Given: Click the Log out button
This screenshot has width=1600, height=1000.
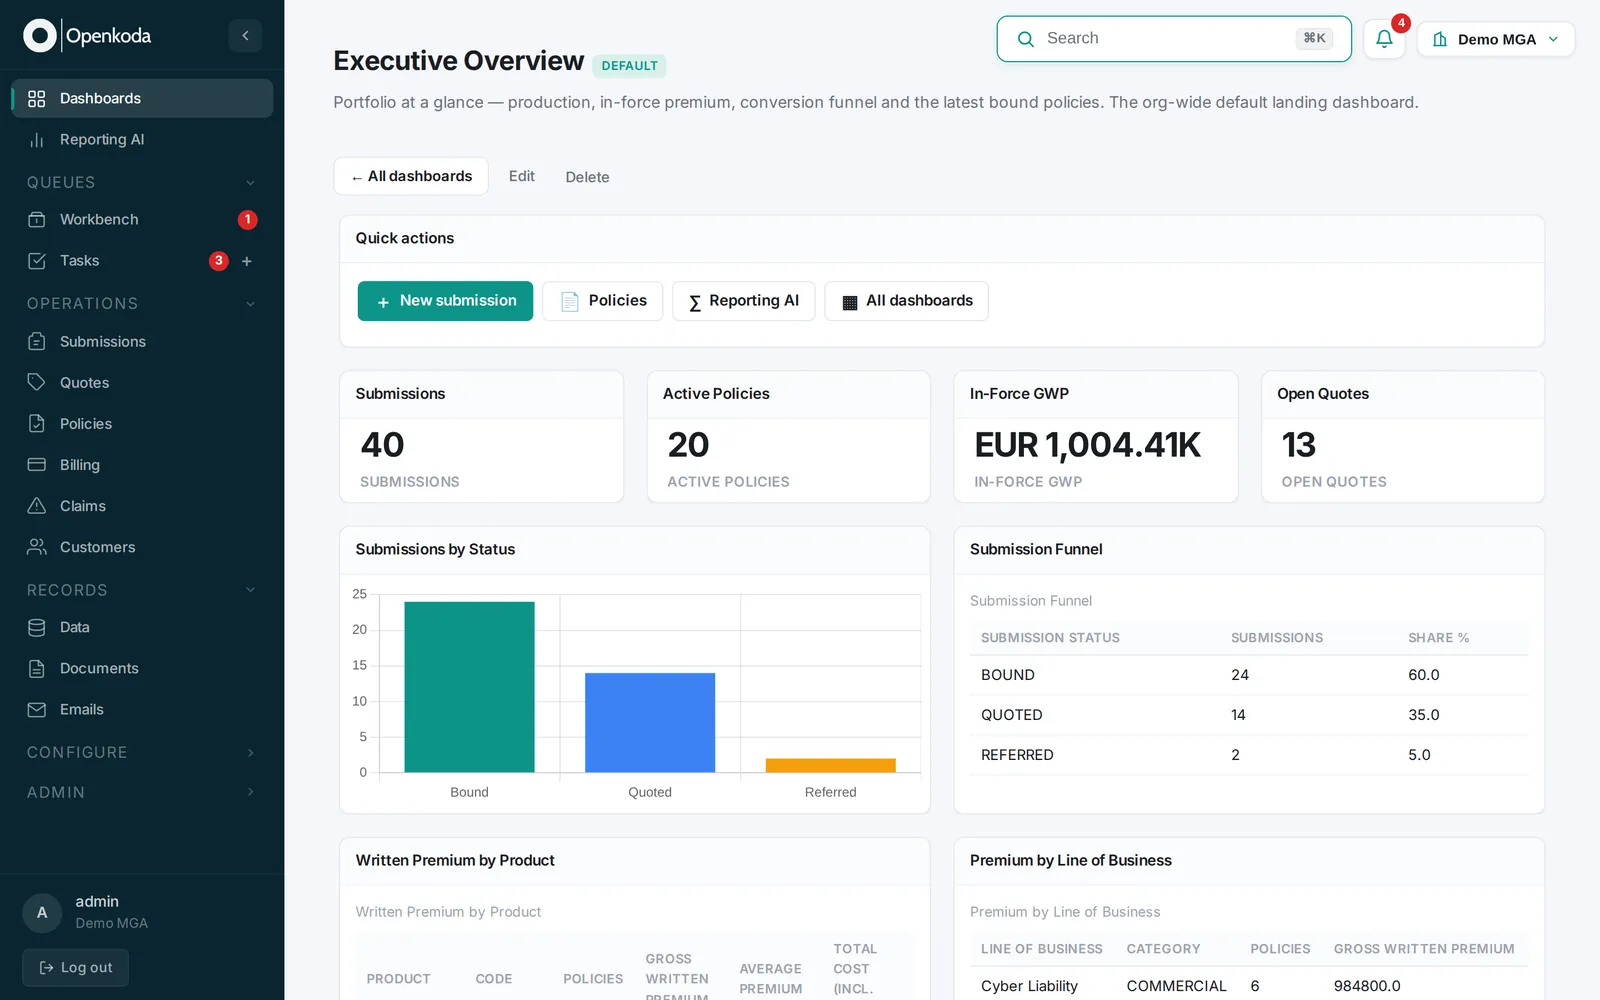Looking at the screenshot, I should tap(76, 968).
